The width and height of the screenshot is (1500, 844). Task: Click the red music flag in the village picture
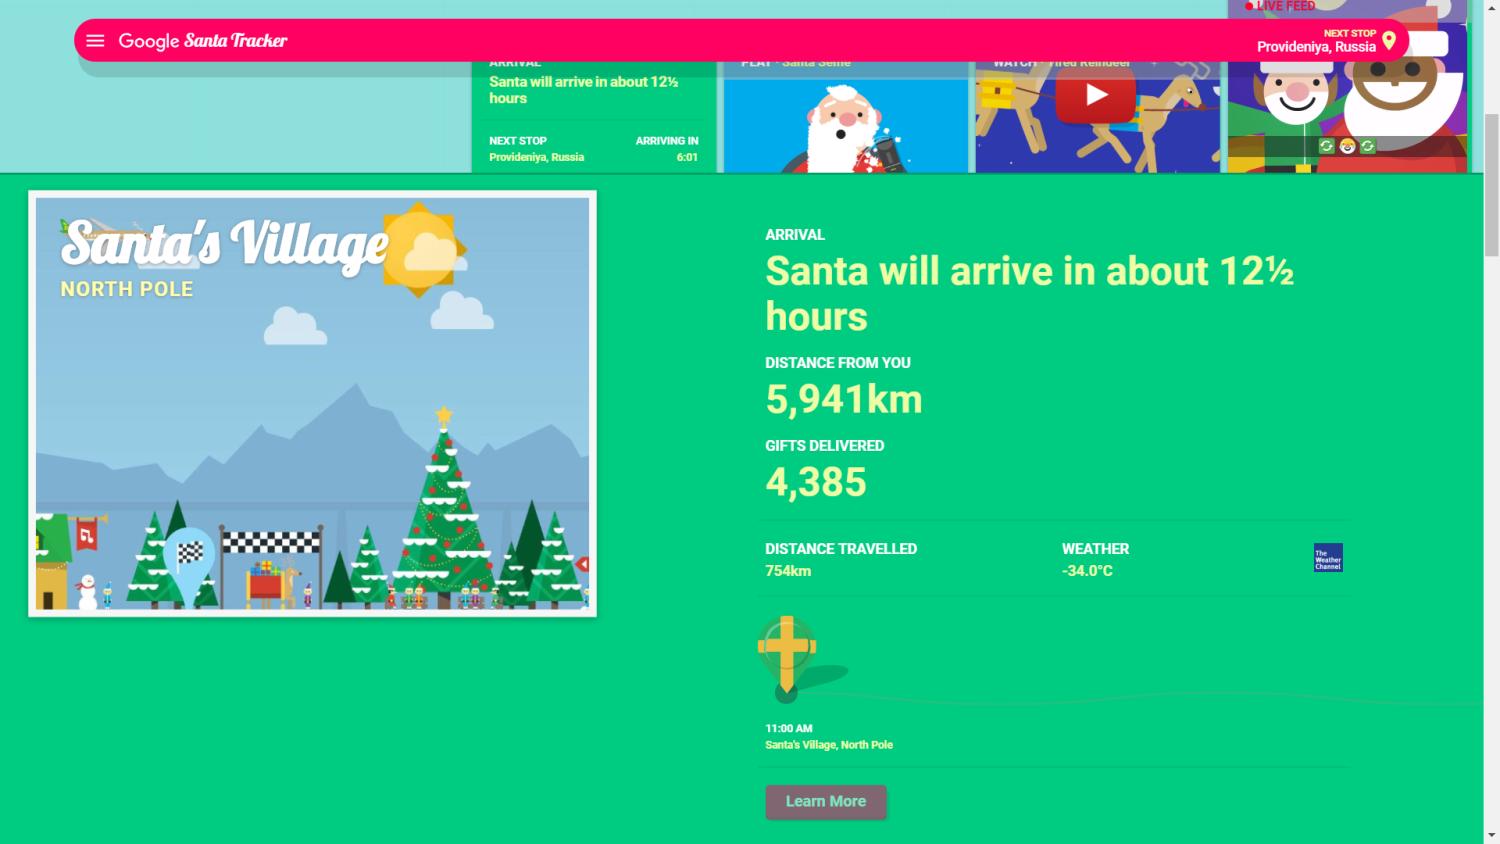(88, 535)
